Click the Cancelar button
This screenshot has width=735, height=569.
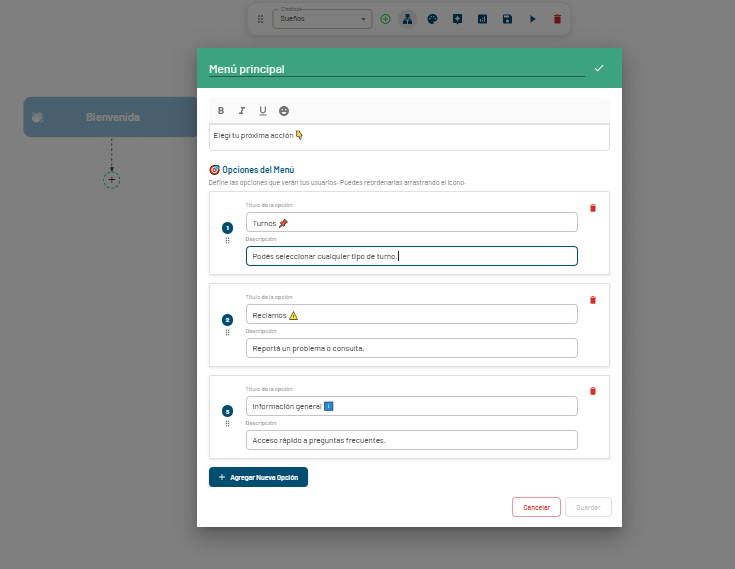pyautogui.click(x=536, y=507)
